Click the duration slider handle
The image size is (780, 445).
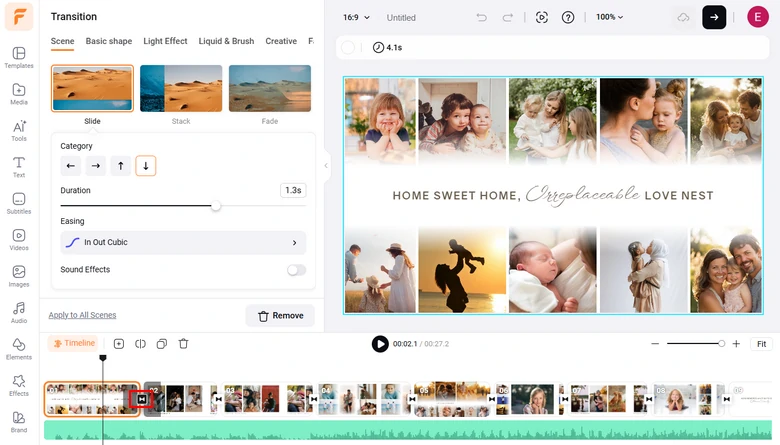(215, 206)
